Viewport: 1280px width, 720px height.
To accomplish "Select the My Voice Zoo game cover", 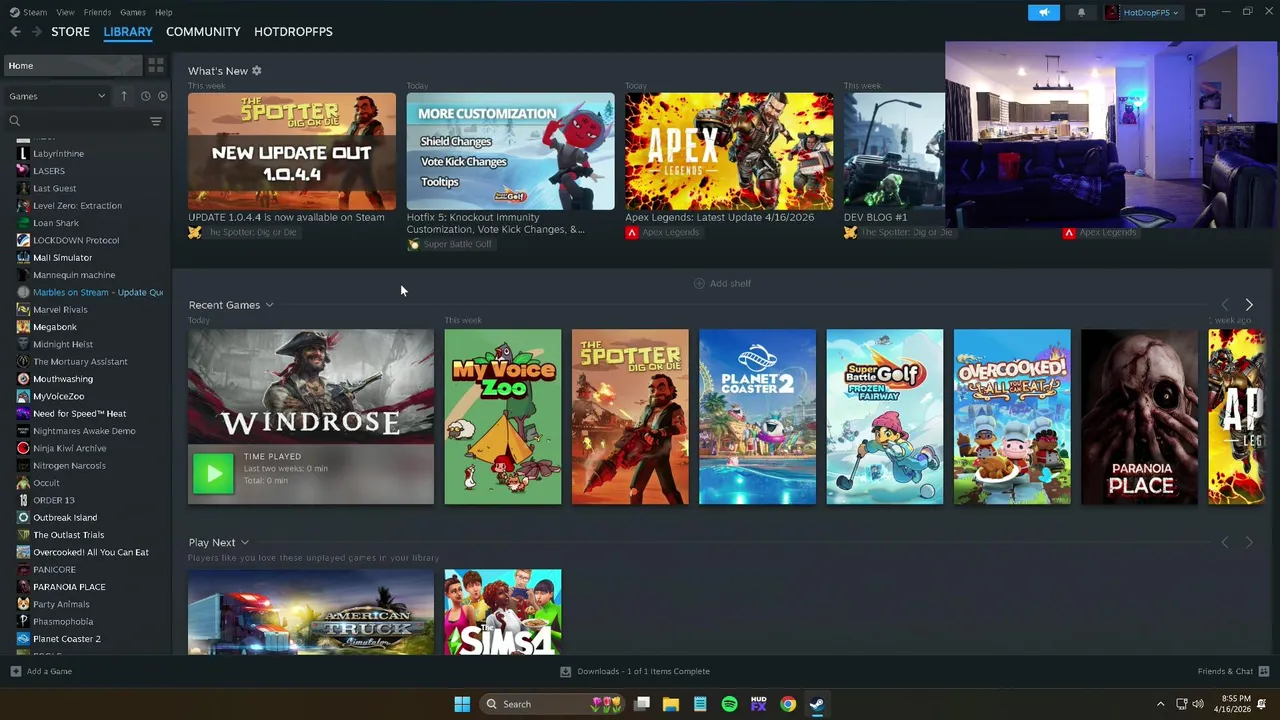I will pos(503,417).
